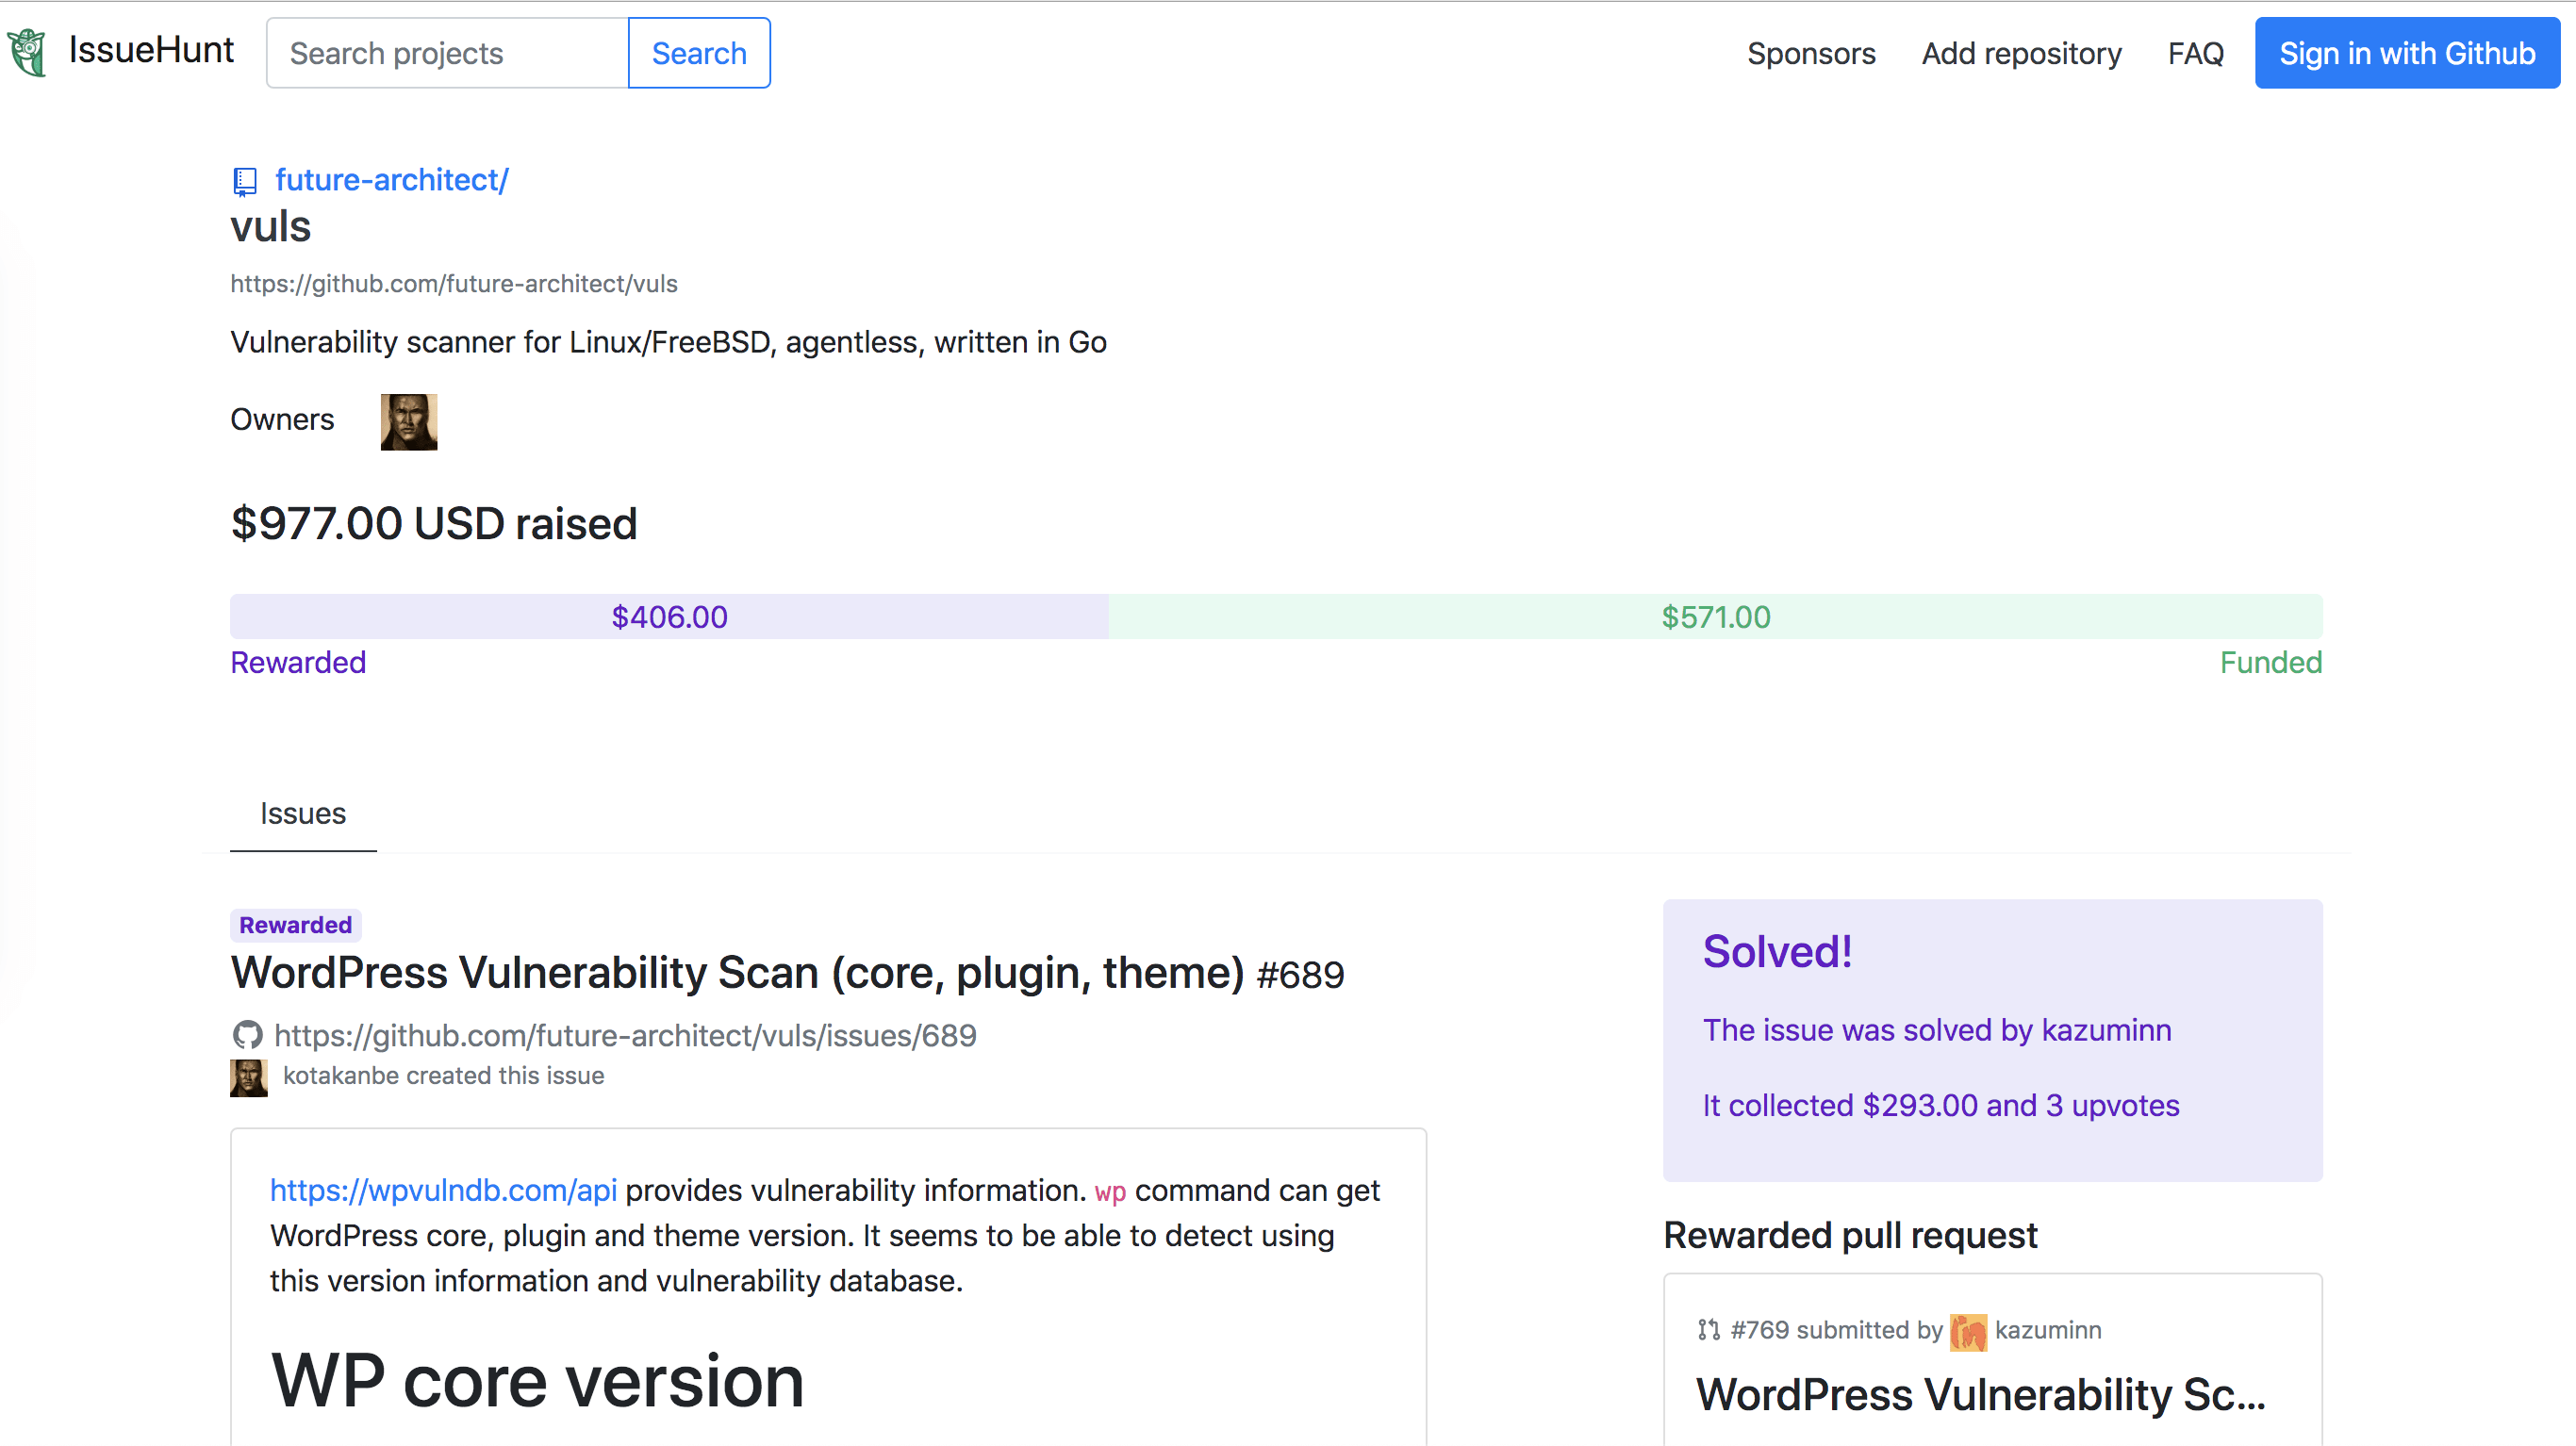The height and width of the screenshot is (1446, 2576).
Task: Open the Sponsors page
Action: coord(1810,53)
